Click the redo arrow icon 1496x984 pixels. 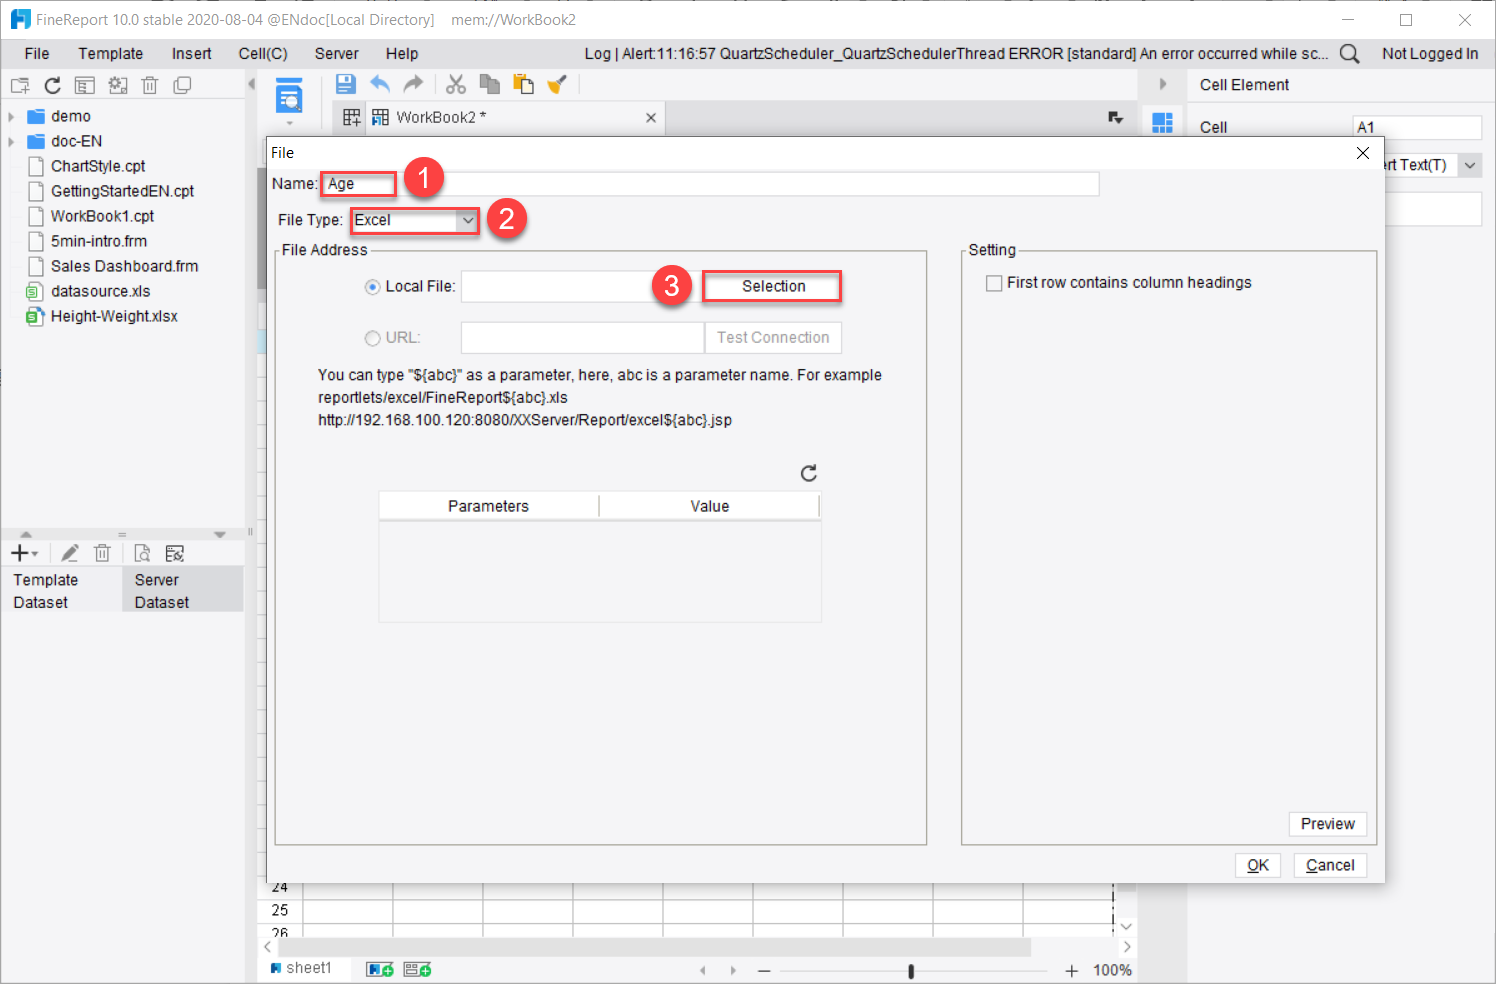point(413,84)
